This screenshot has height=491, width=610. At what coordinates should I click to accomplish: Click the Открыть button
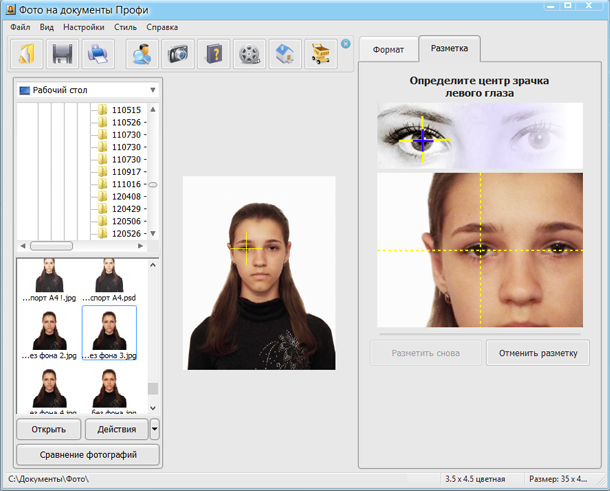pos(49,429)
